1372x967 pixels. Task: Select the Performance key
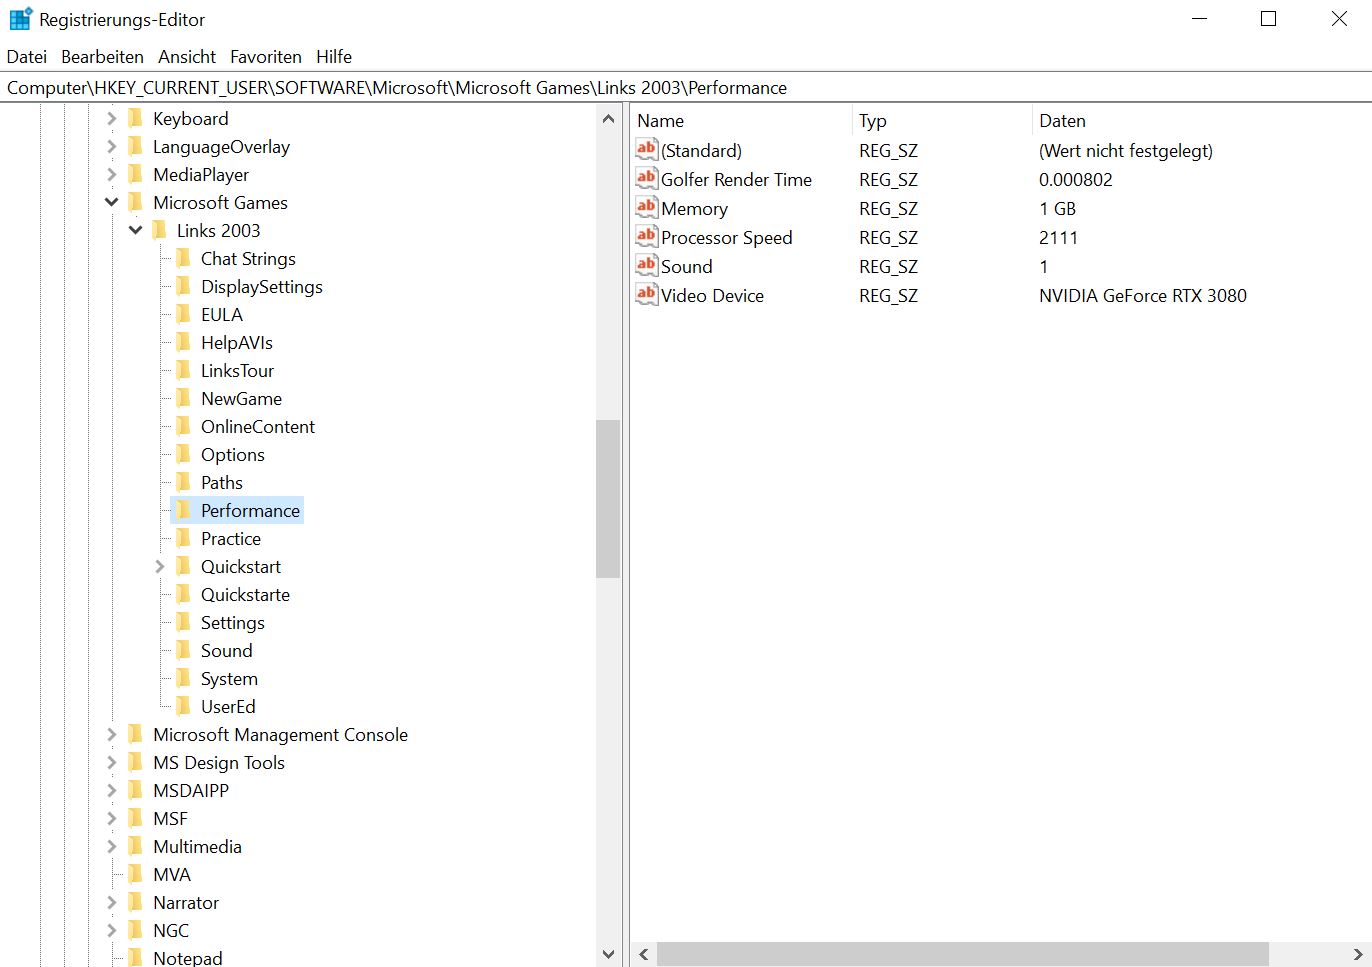[250, 510]
